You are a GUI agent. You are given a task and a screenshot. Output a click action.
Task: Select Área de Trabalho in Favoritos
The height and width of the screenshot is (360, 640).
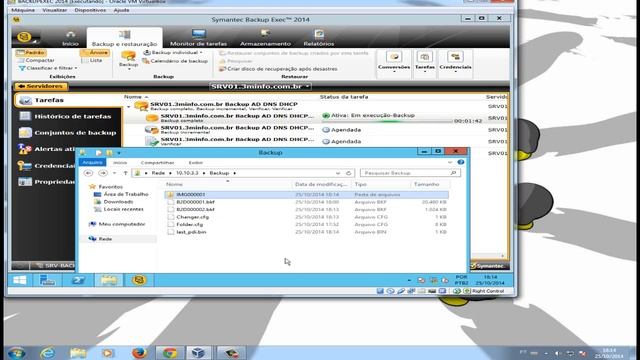click(121, 194)
